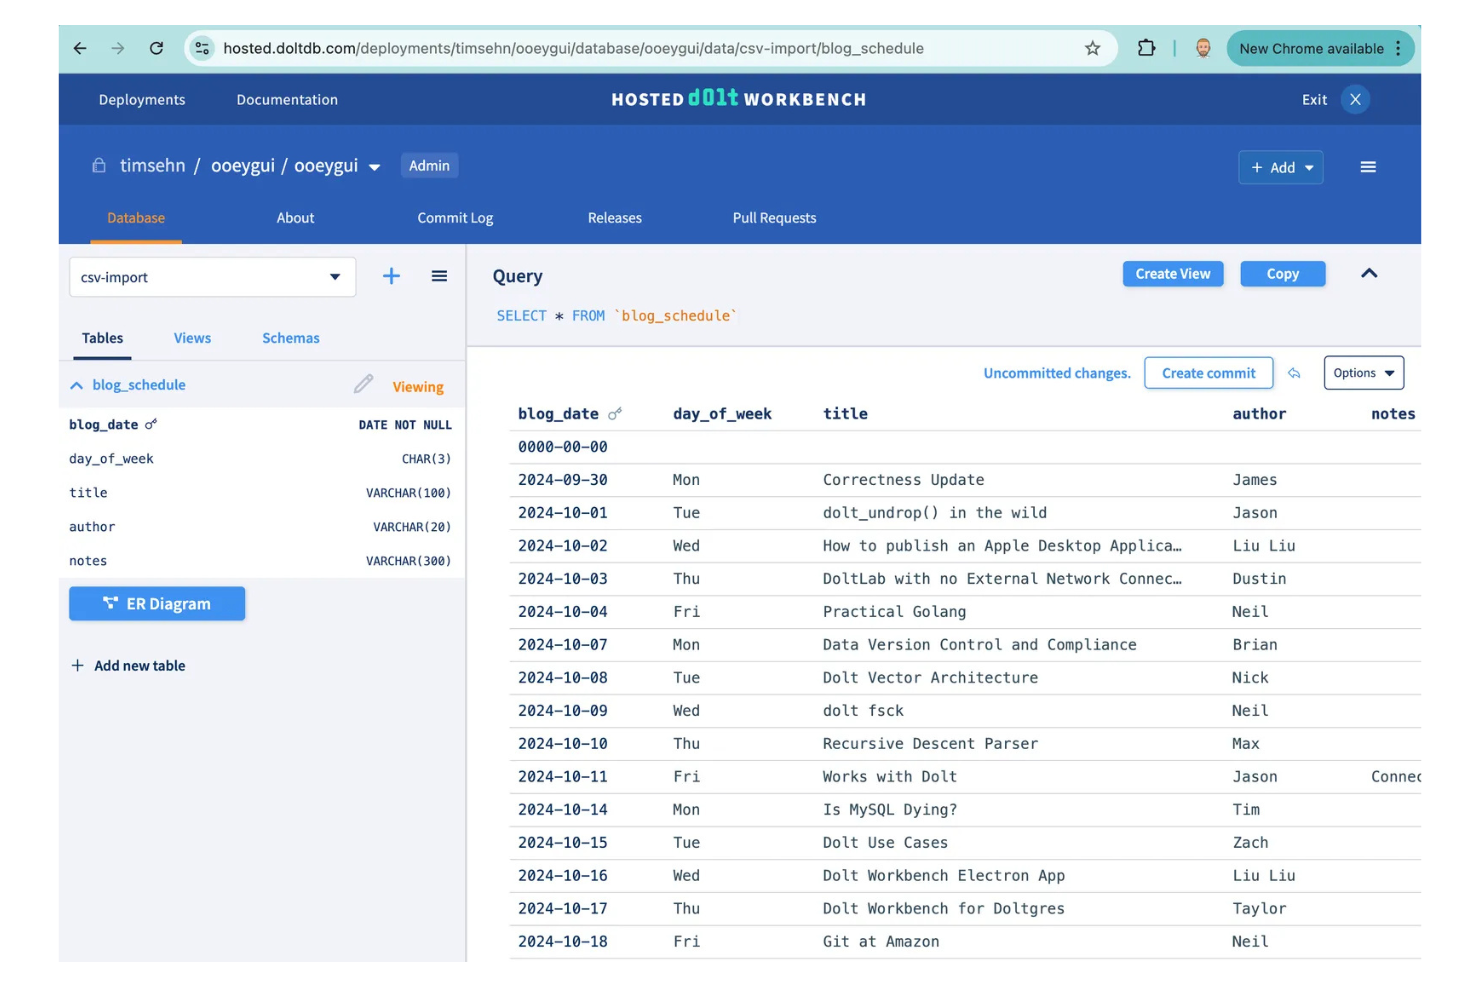Click the bookmark star in the address bar

pyautogui.click(x=1092, y=48)
